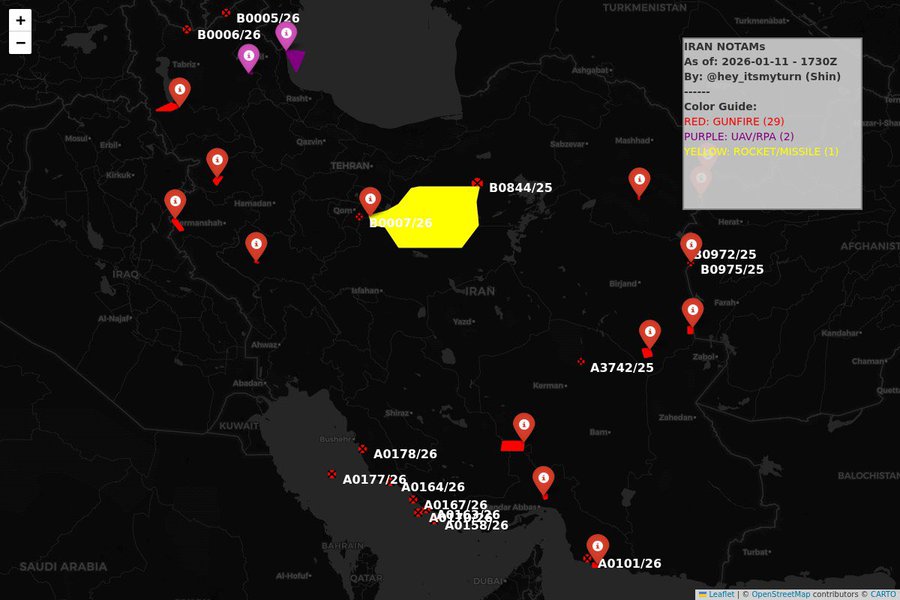The height and width of the screenshot is (600, 900).
Task: Click the B0006/26 NOTAM label
Action: (x=229, y=35)
